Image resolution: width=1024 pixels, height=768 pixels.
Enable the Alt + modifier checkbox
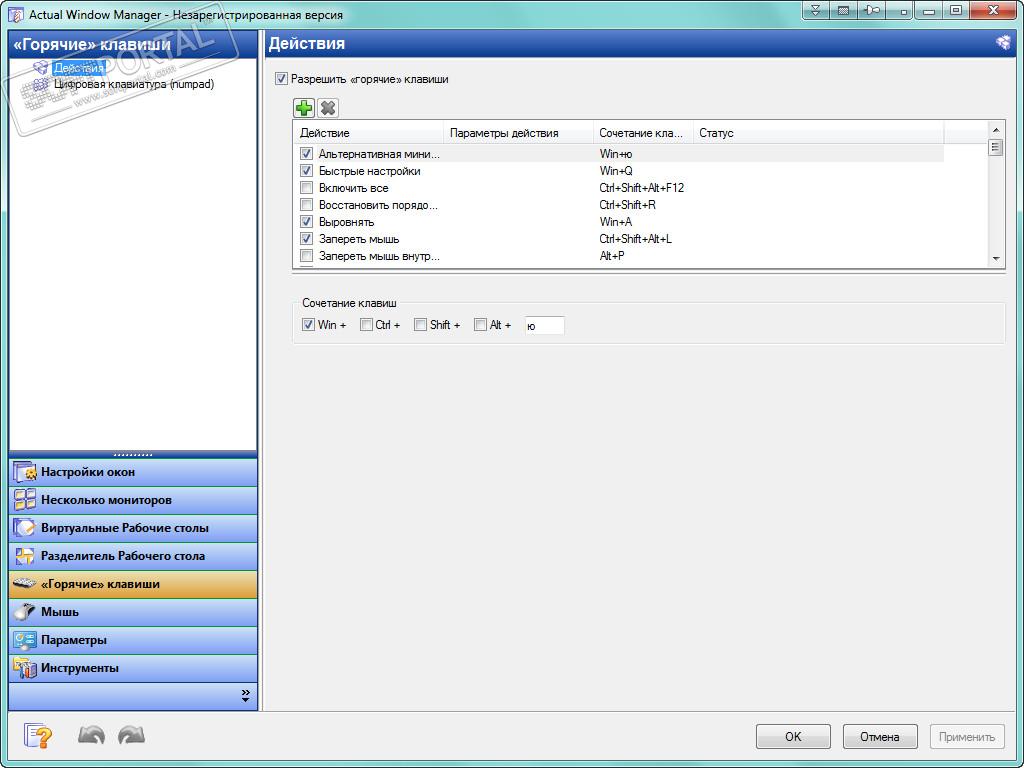click(x=480, y=325)
